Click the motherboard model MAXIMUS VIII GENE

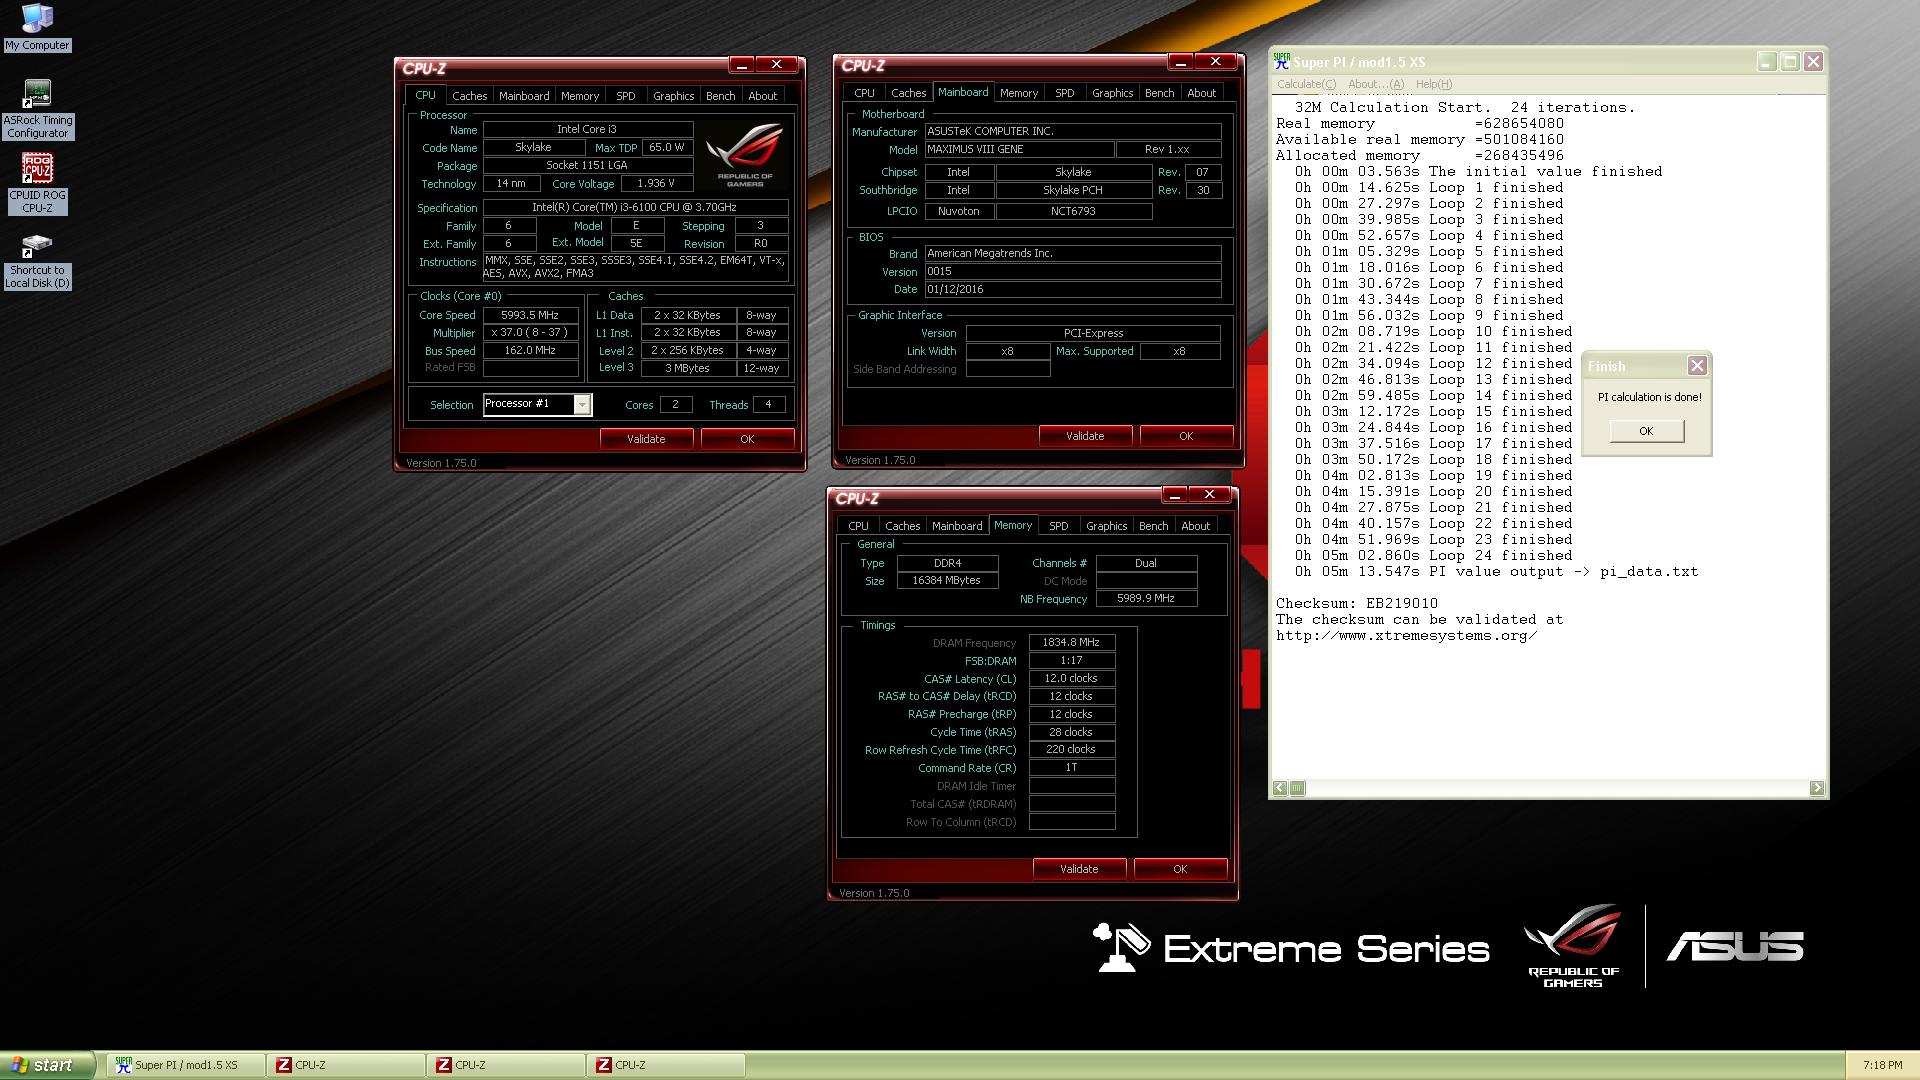1019,149
